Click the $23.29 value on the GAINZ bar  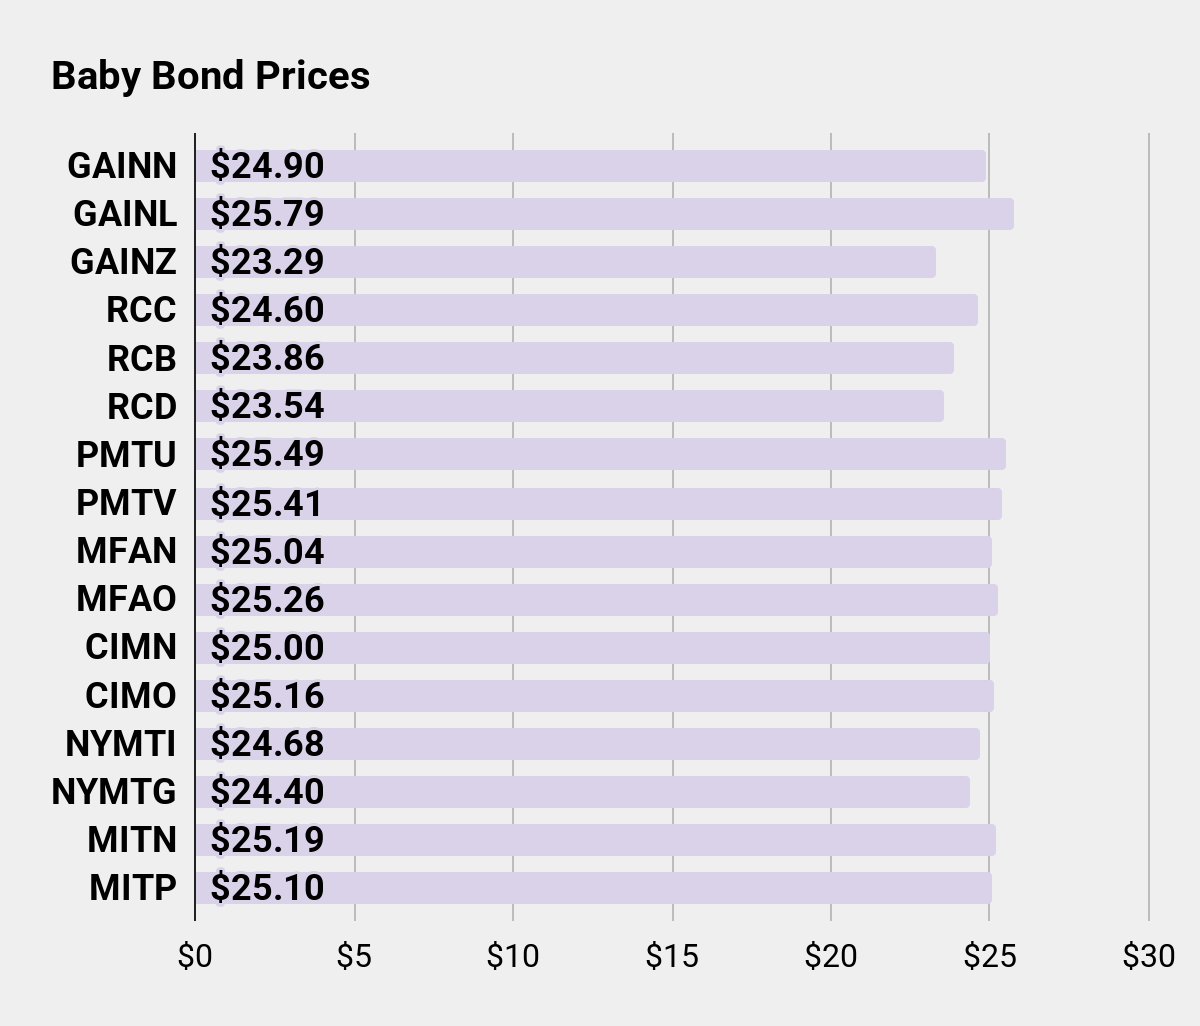[267, 262]
